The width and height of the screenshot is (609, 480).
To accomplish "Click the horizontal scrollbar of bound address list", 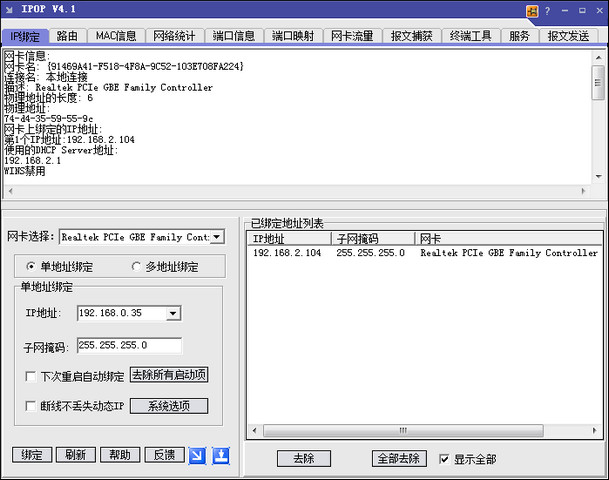I will click(403, 430).
